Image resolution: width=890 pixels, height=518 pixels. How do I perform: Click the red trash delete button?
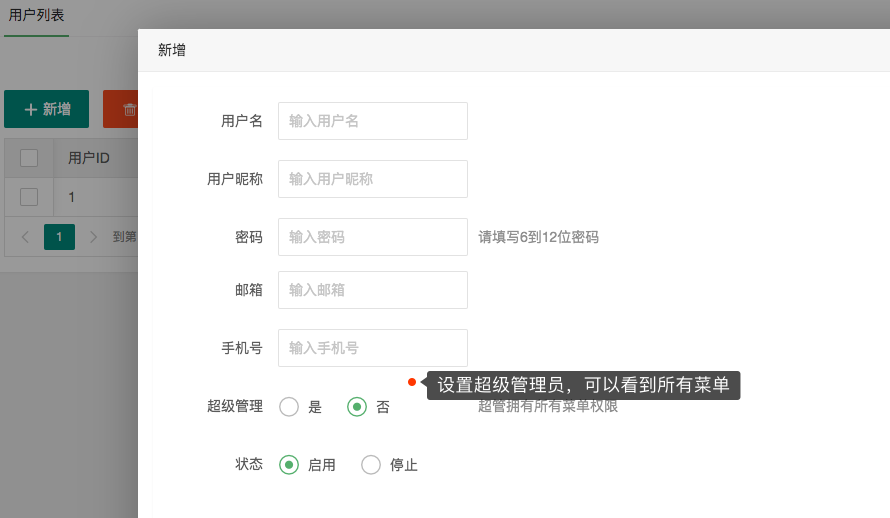pos(121,109)
